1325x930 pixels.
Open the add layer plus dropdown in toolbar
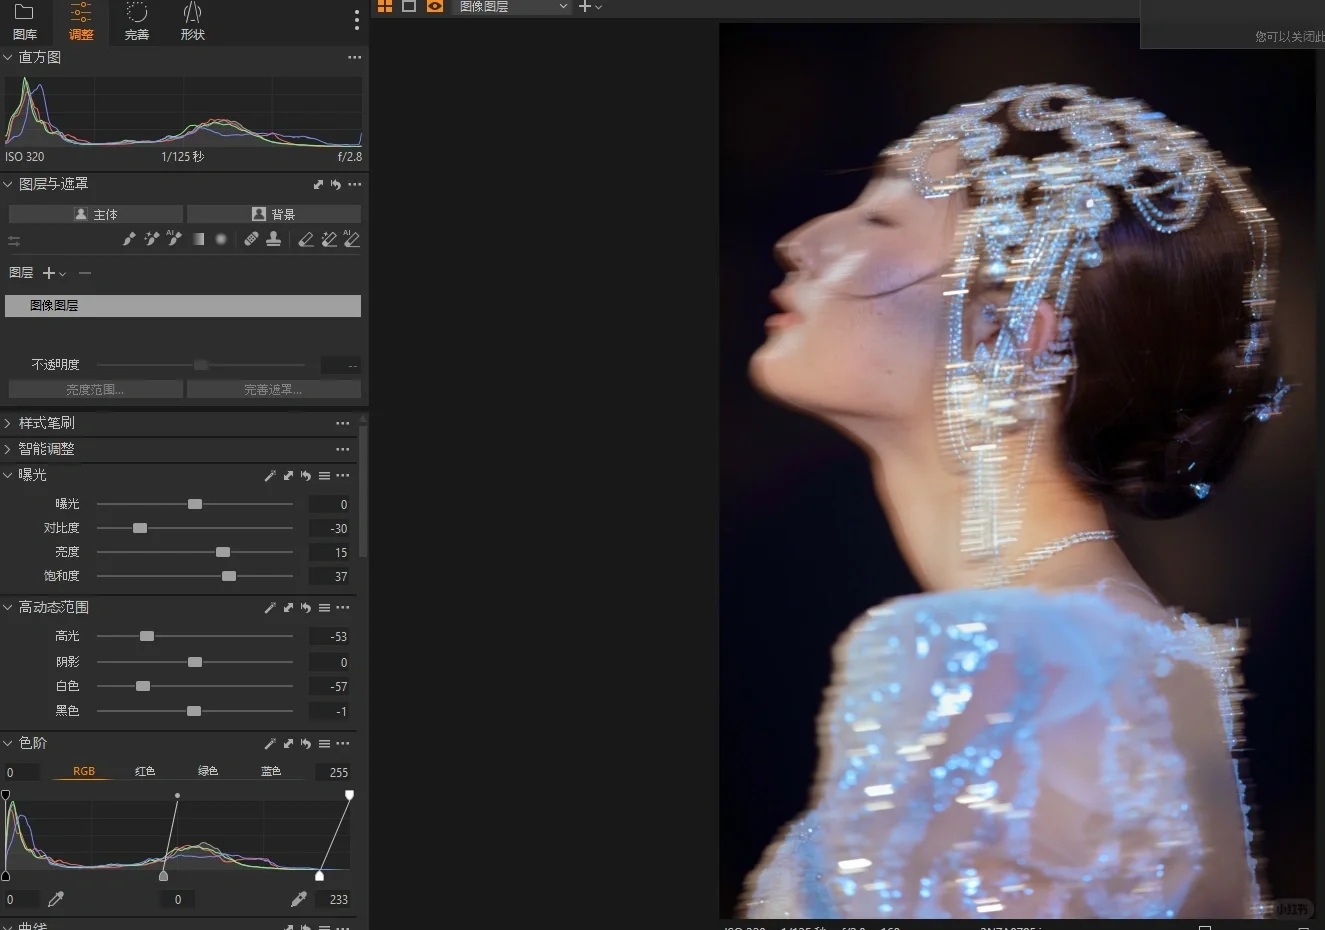coord(591,6)
